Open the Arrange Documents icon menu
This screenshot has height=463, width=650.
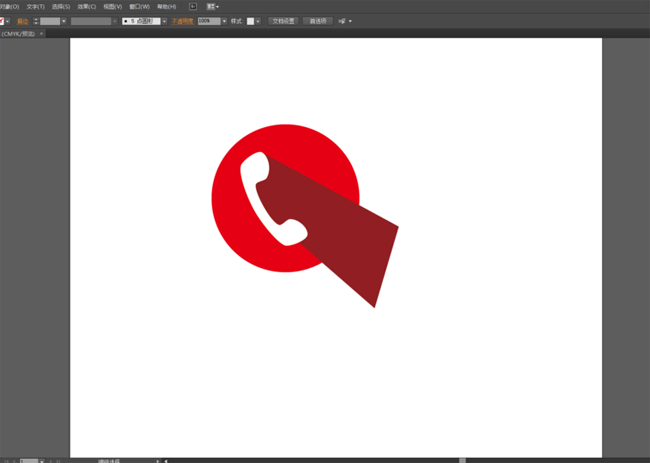(213, 6)
